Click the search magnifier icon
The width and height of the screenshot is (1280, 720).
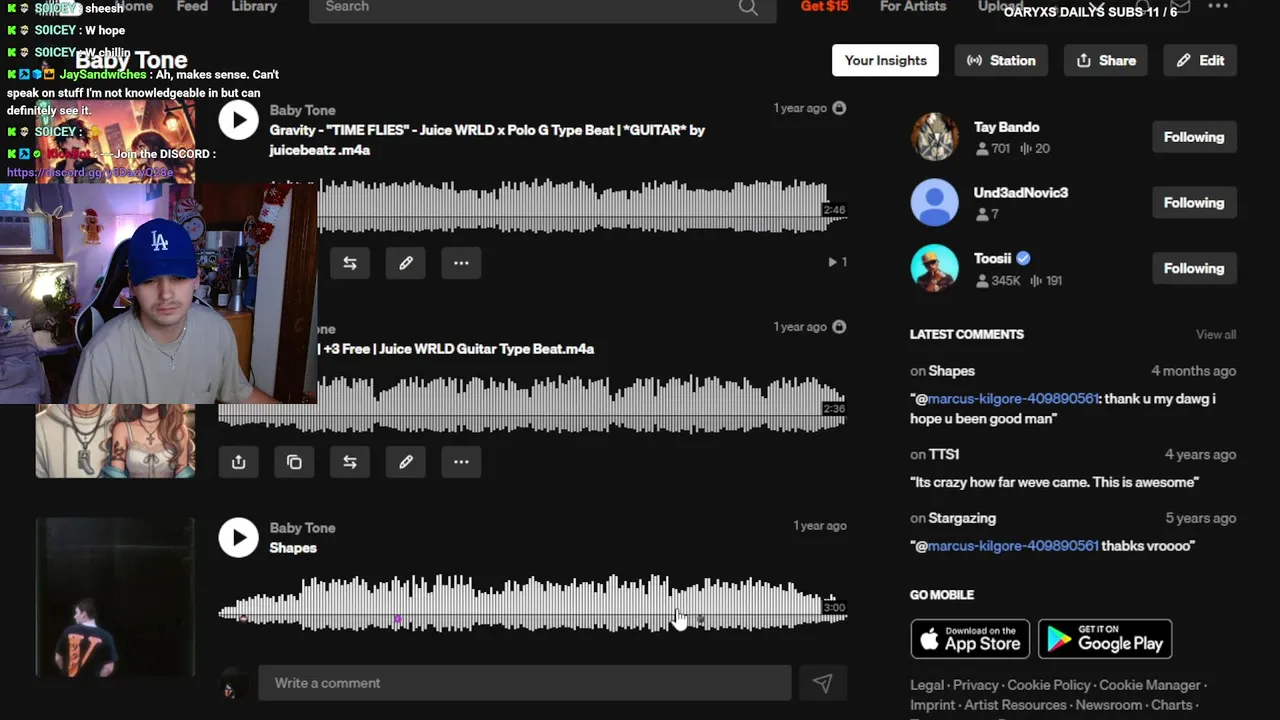tap(748, 8)
